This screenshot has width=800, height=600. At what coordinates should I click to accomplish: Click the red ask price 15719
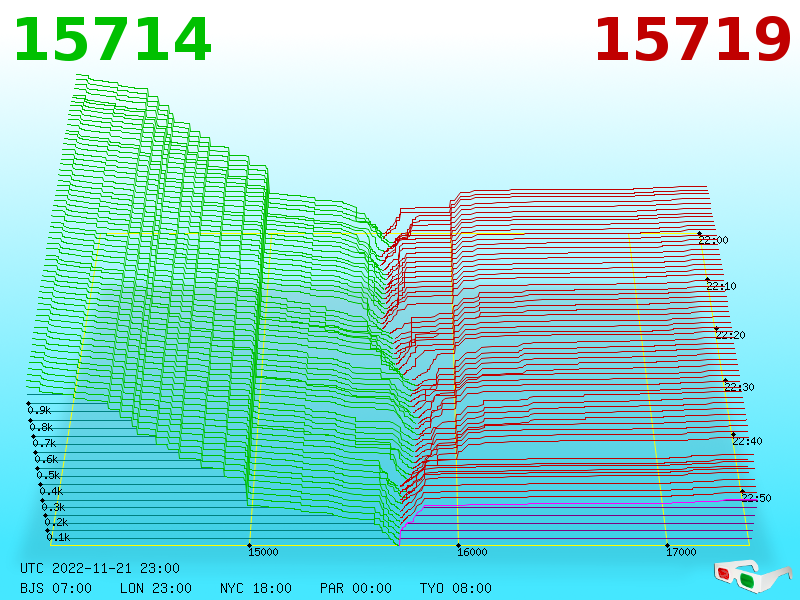692,40
